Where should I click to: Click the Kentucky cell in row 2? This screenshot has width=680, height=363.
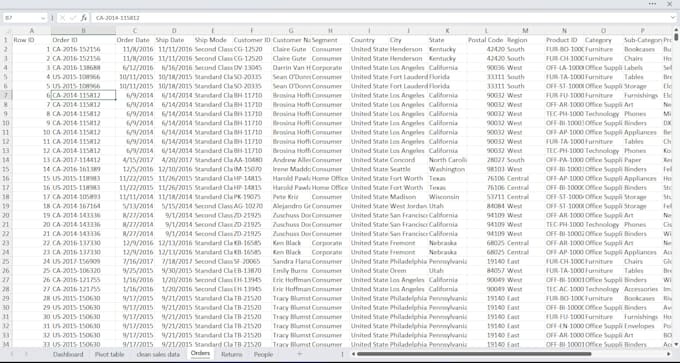click(447, 49)
